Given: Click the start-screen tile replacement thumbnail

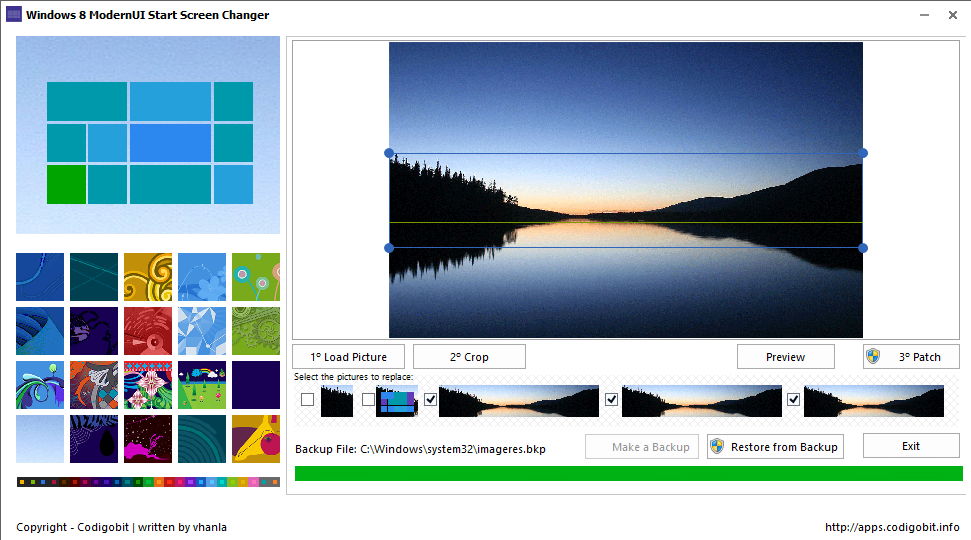Looking at the screenshot, I should pyautogui.click(x=397, y=401).
